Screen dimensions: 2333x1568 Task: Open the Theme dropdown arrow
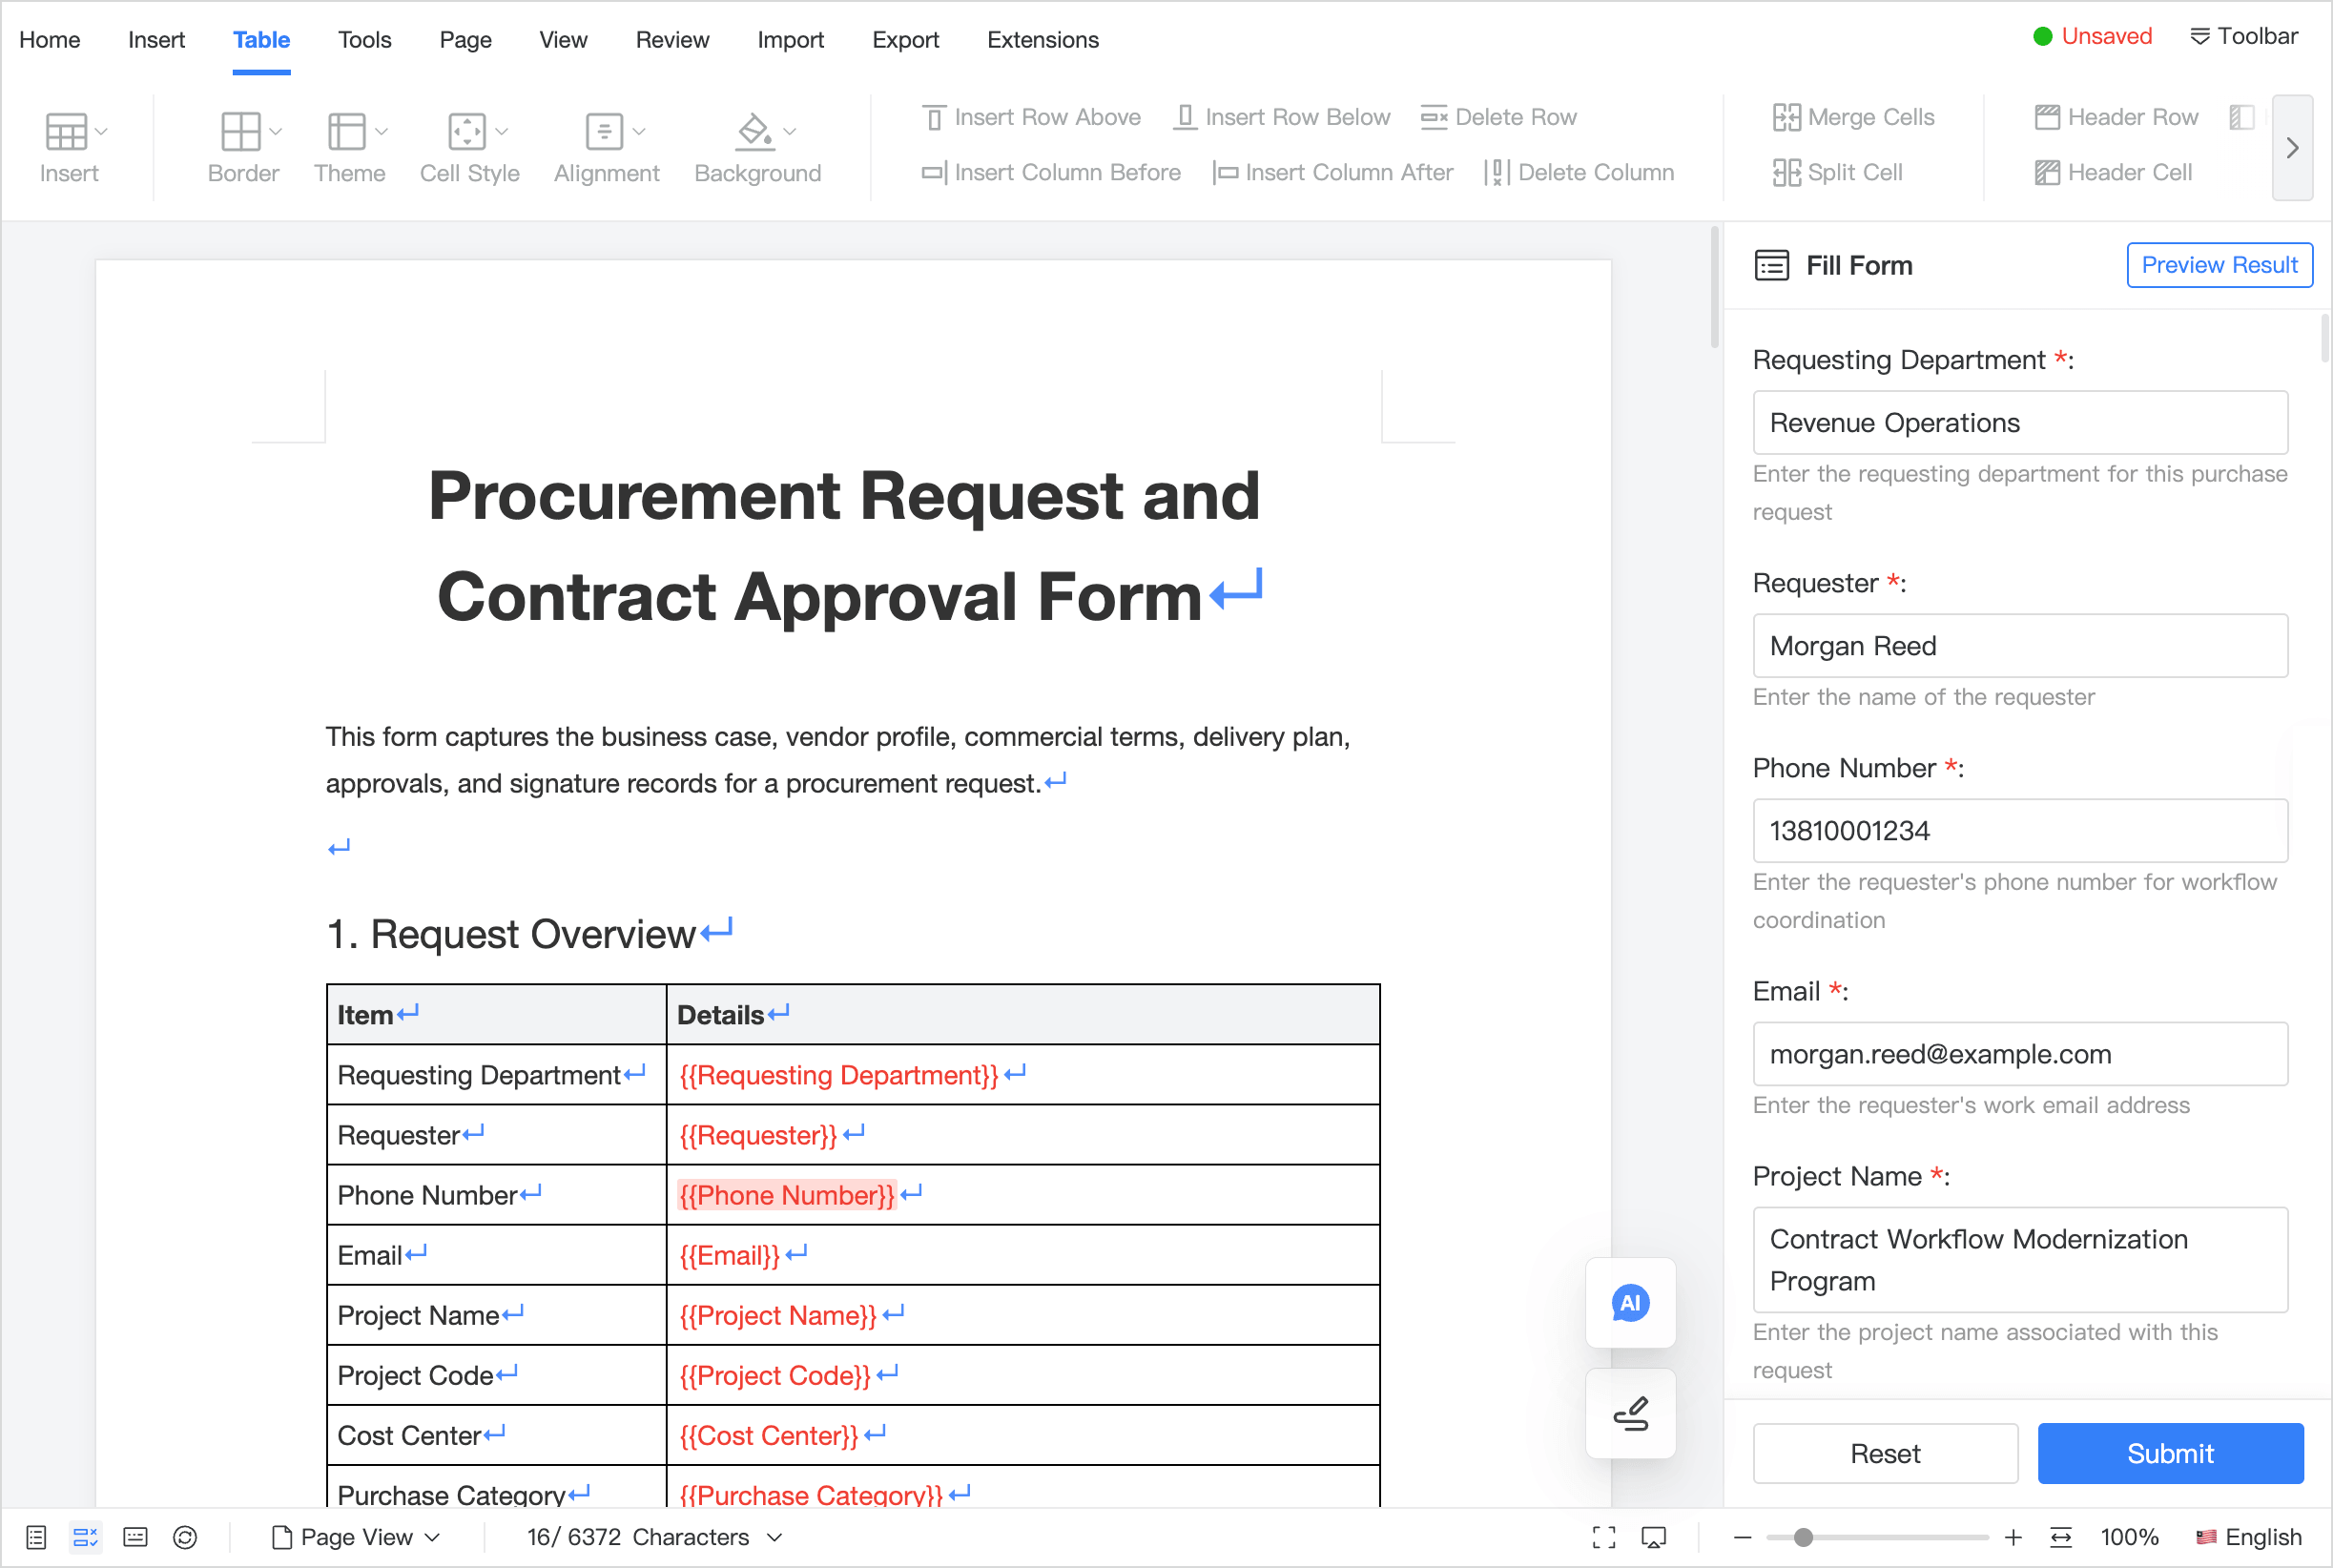(x=381, y=131)
